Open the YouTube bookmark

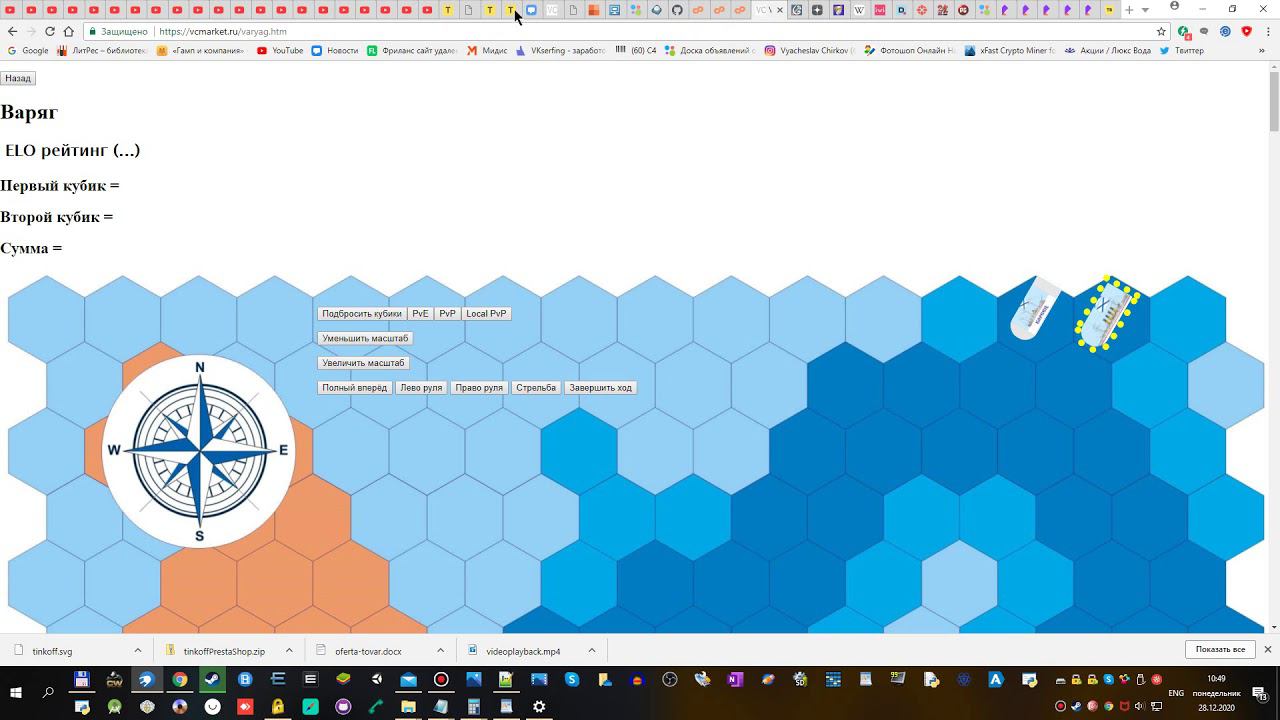click(x=280, y=50)
